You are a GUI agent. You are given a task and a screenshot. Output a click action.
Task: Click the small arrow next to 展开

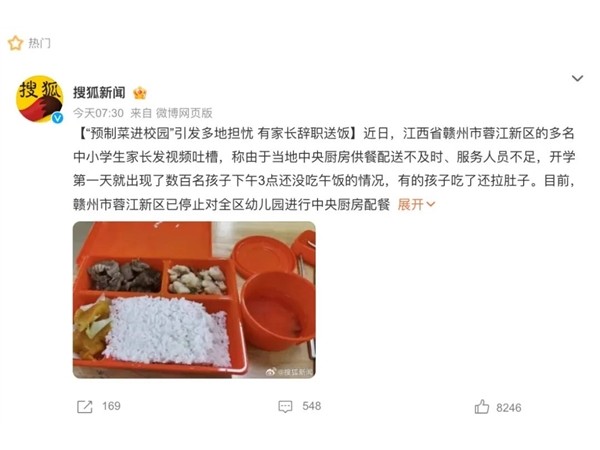pyautogui.click(x=430, y=205)
